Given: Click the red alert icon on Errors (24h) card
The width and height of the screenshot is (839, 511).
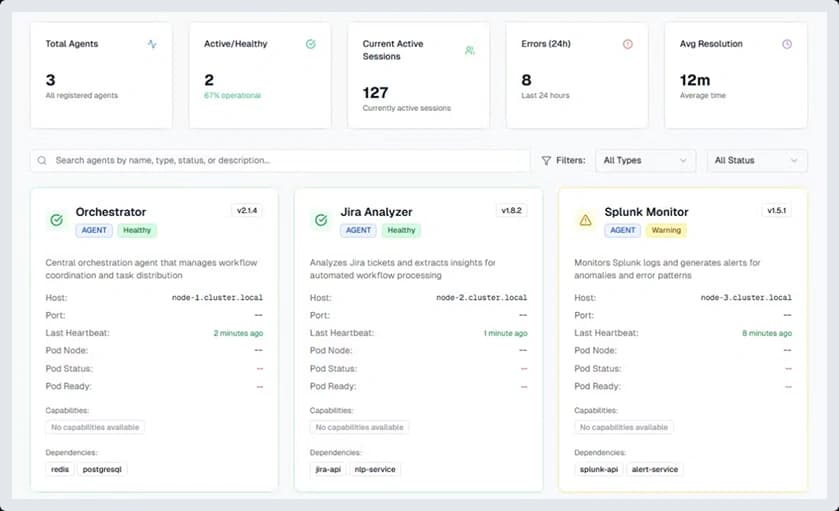Looking at the screenshot, I should (628, 44).
